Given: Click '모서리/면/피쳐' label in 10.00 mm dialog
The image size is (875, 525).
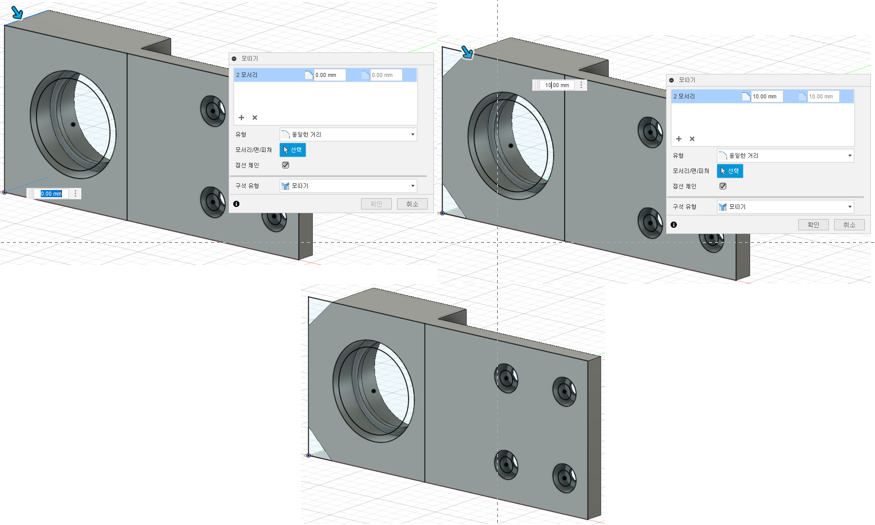Looking at the screenshot, I should (691, 171).
